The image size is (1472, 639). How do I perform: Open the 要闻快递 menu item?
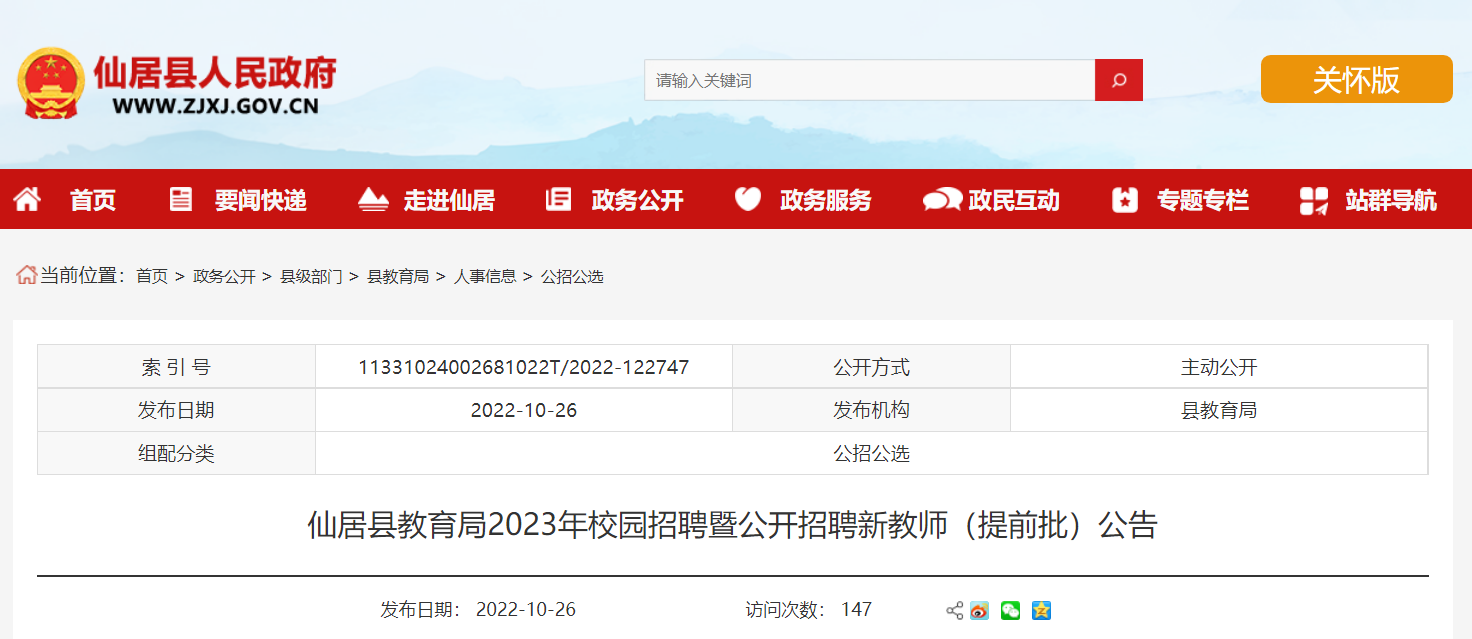coord(260,200)
